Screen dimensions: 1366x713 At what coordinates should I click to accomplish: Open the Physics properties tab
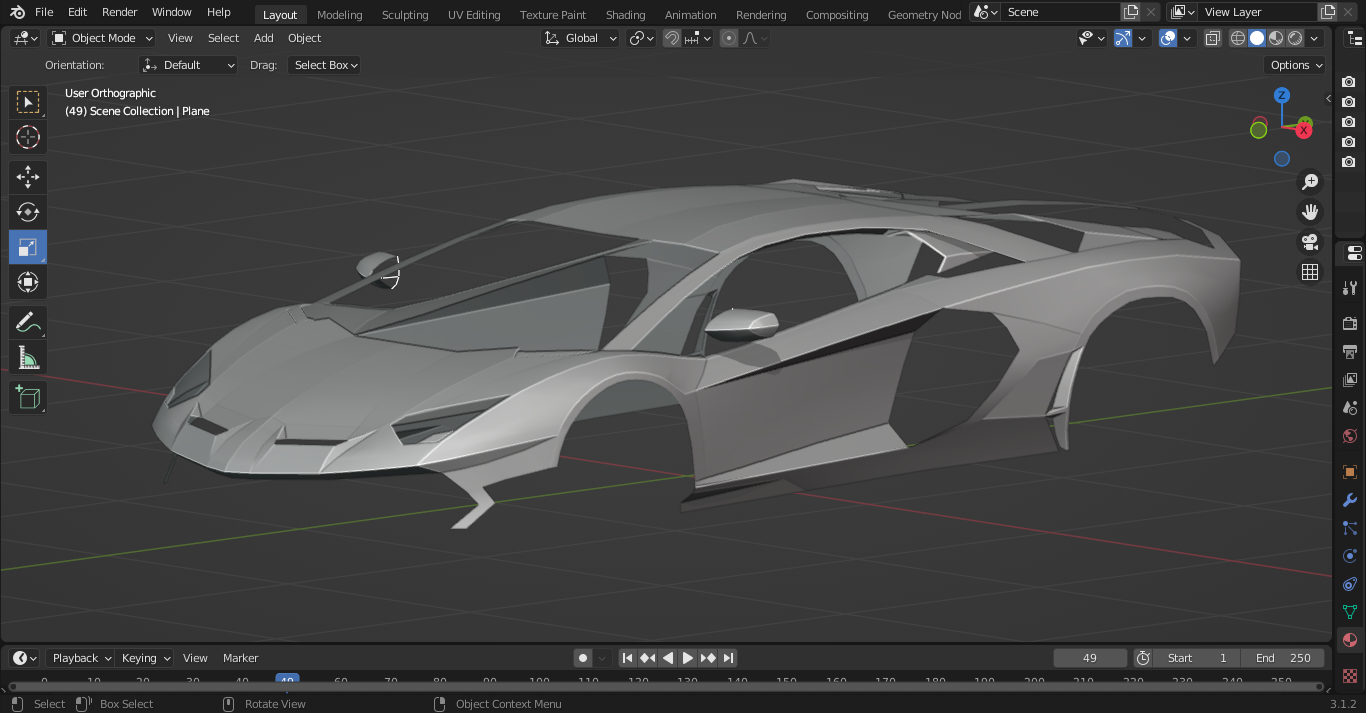tap(1350, 556)
